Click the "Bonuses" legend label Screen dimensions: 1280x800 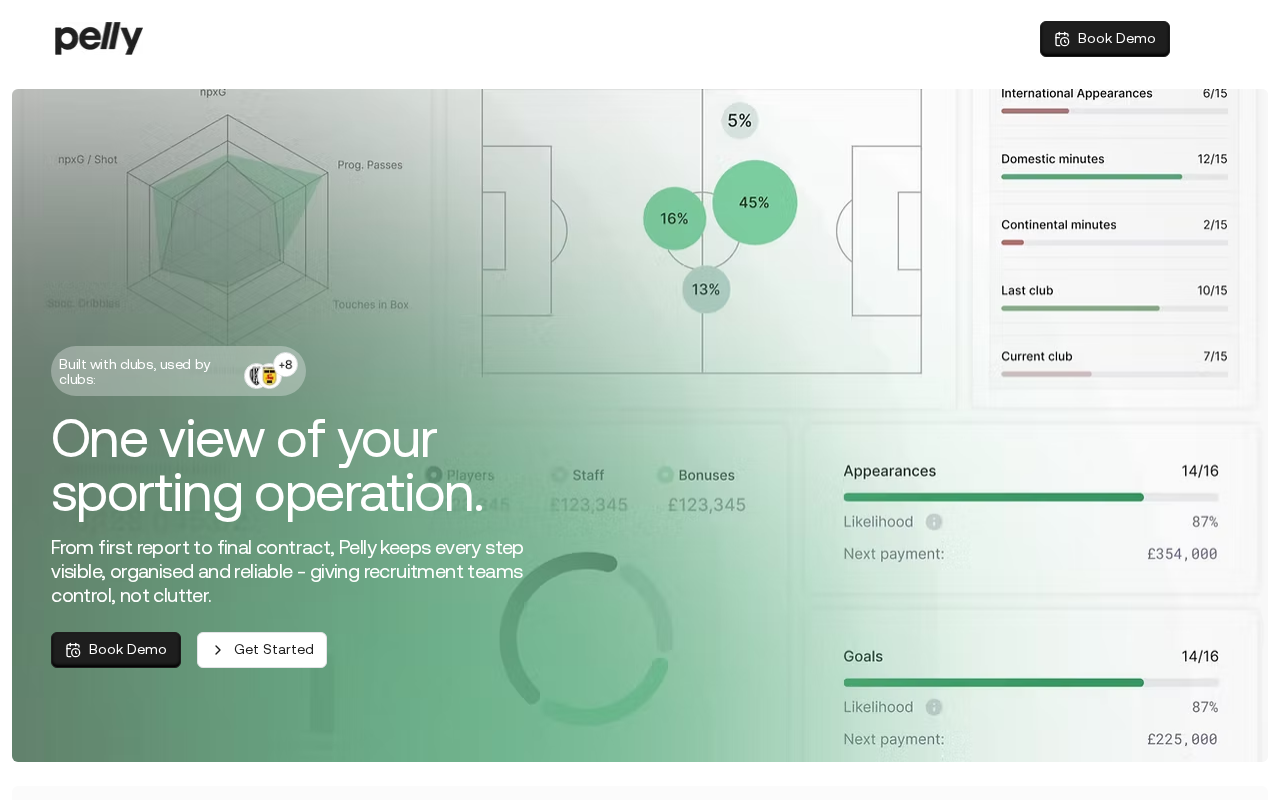[x=706, y=475]
